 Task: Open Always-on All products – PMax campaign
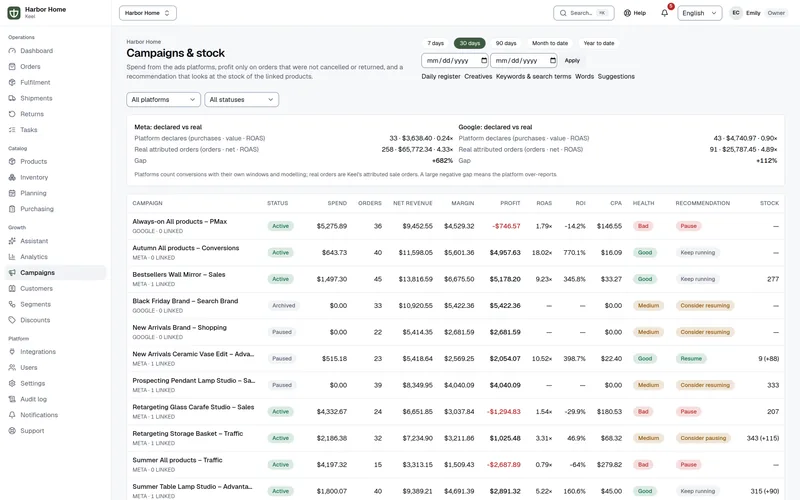click(x=180, y=221)
